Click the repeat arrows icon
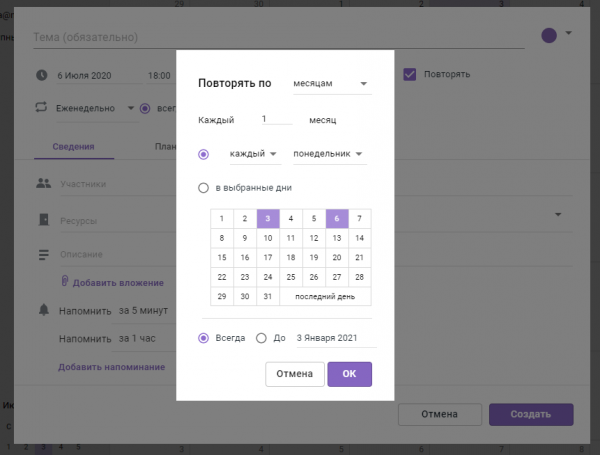Image resolution: width=600 pixels, height=455 pixels. tap(42, 108)
